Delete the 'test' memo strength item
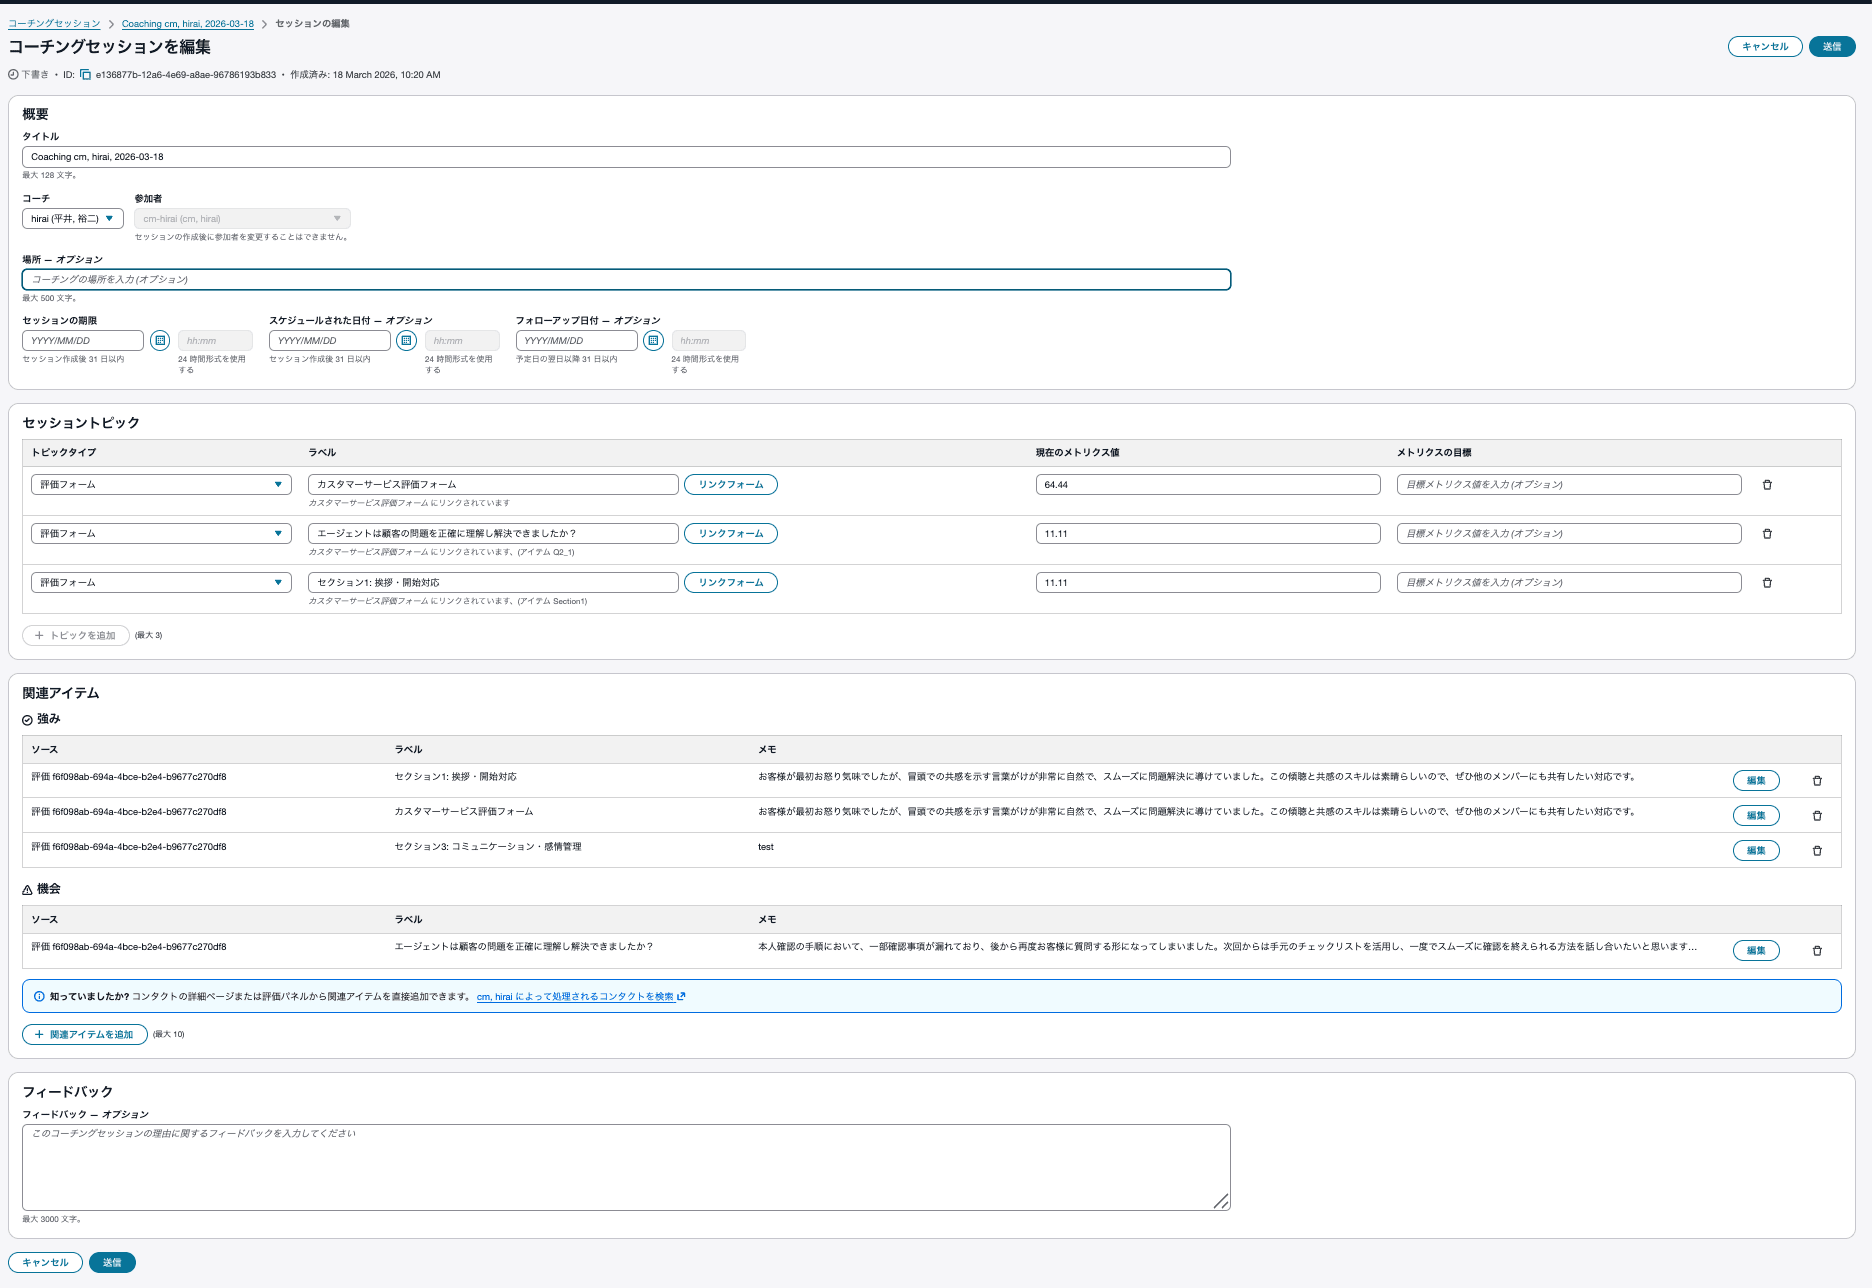 pyautogui.click(x=1817, y=851)
